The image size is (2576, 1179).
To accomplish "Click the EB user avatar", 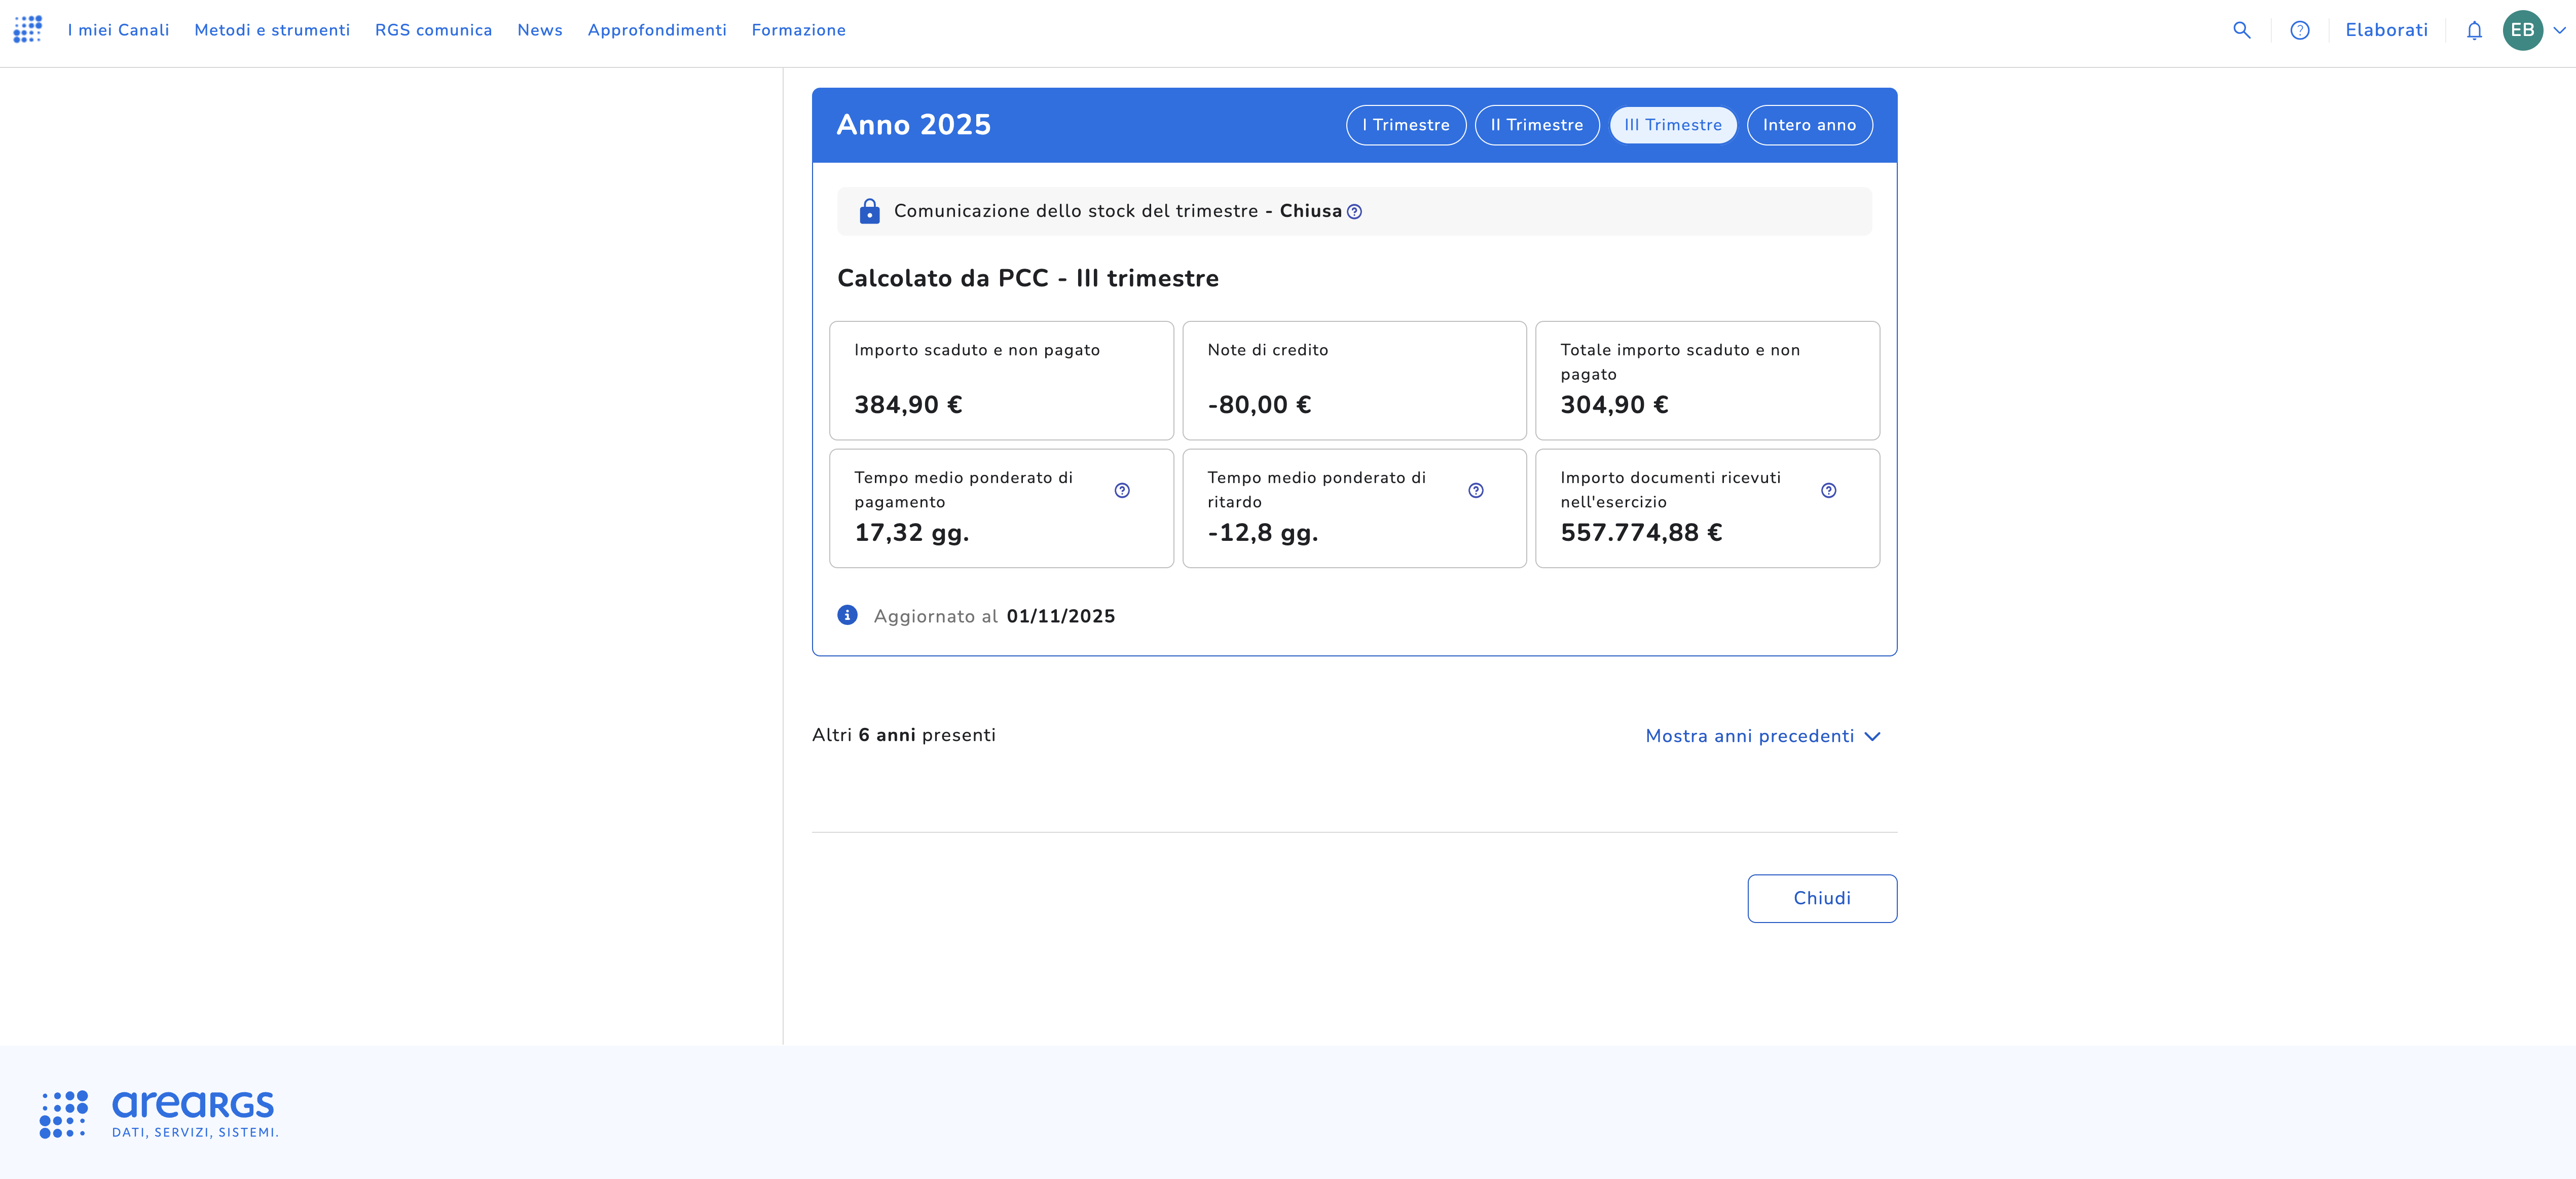I will click(2522, 30).
